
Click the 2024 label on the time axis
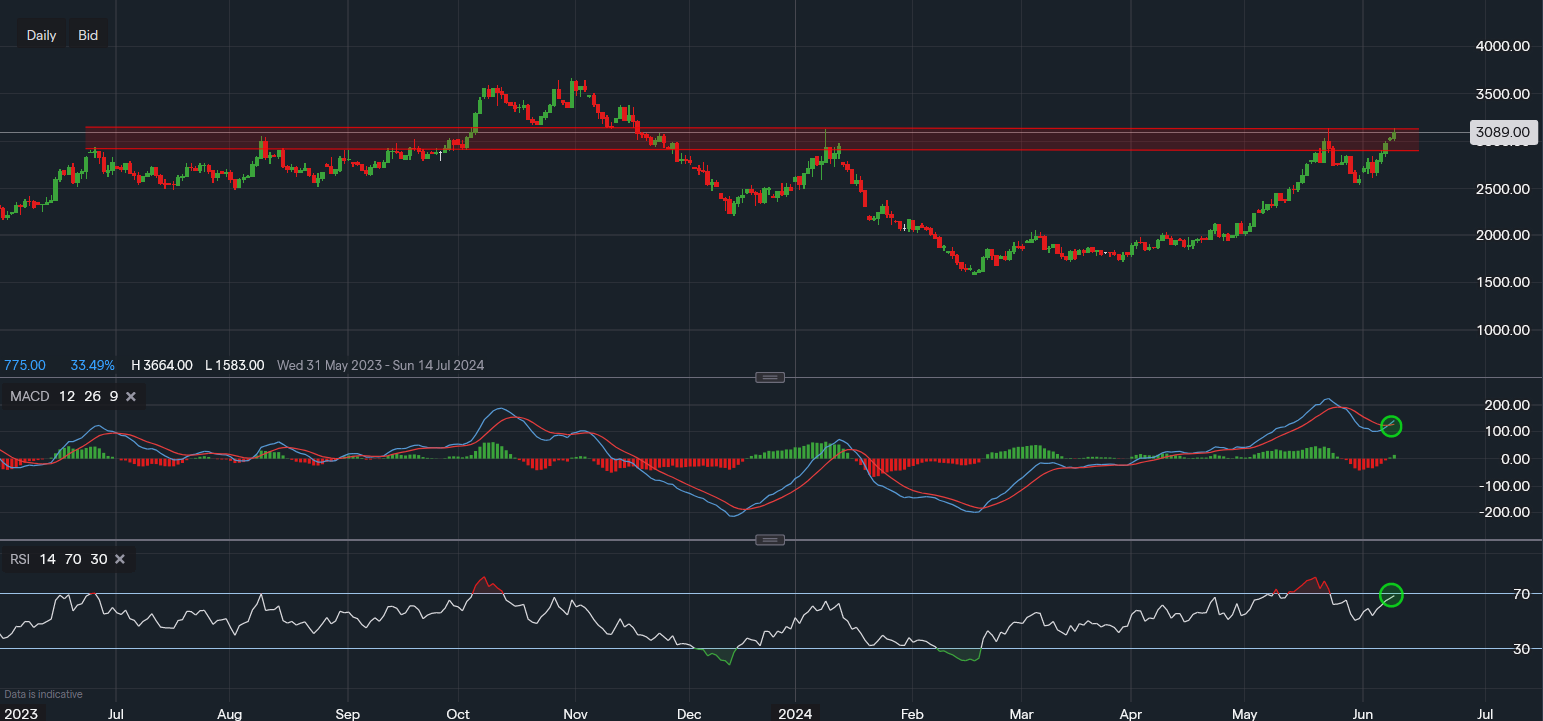tap(796, 714)
